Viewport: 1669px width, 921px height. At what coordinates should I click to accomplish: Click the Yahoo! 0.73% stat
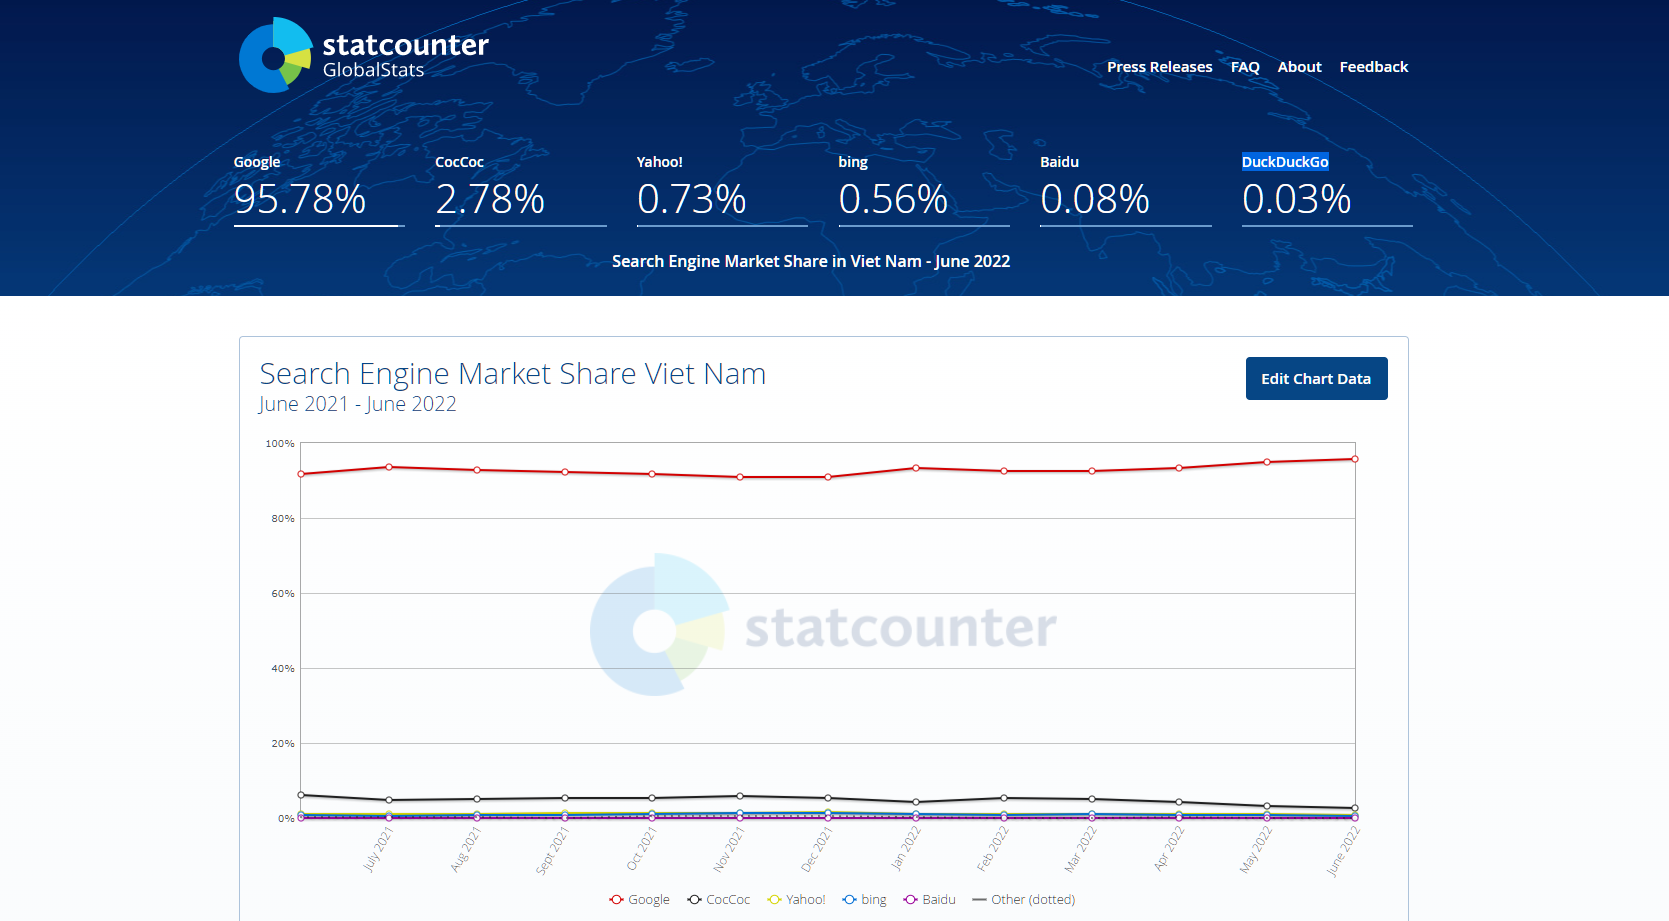pyautogui.click(x=692, y=199)
